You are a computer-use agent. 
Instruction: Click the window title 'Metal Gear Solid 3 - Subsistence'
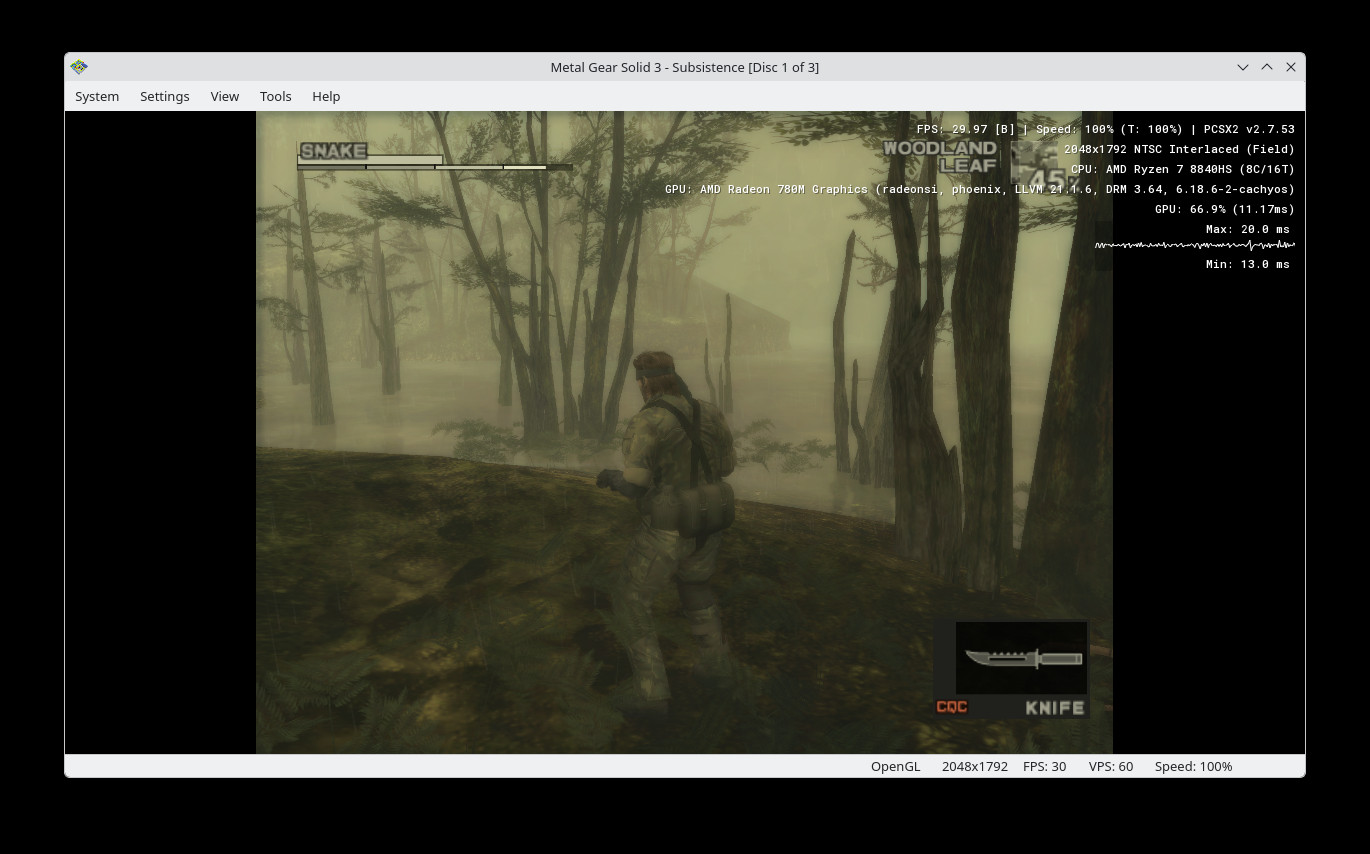(685, 67)
